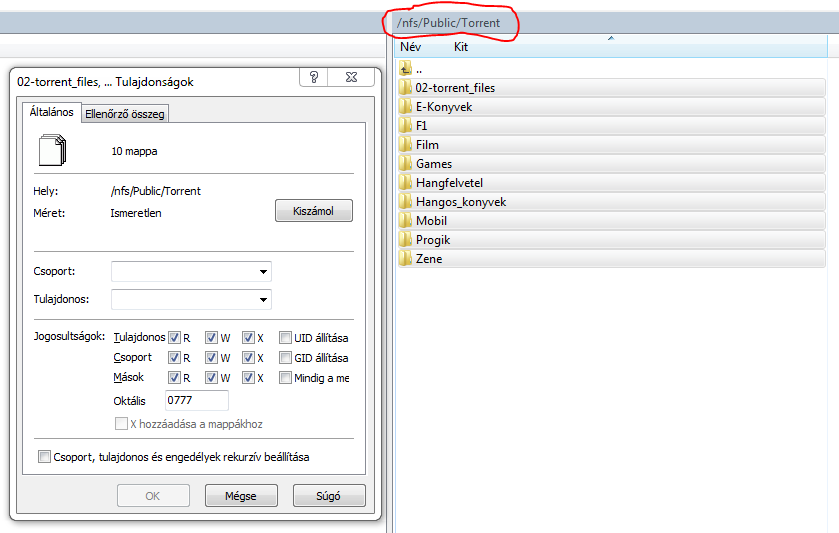
Task: Click the sort direction arrow above the file list
Action: click(x=611, y=38)
